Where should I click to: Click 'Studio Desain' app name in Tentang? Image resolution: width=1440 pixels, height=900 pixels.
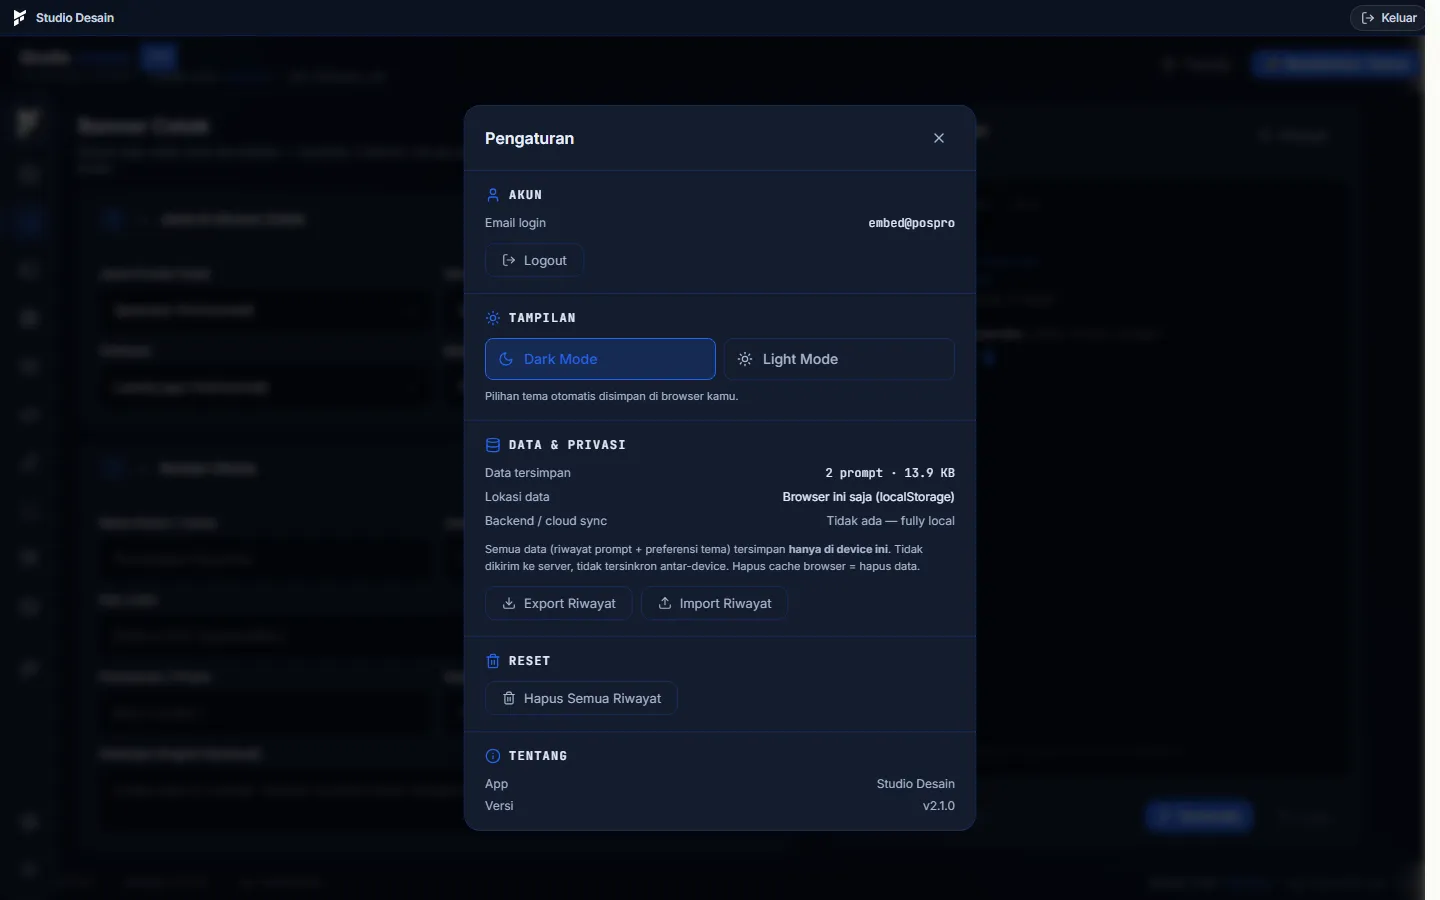click(916, 784)
